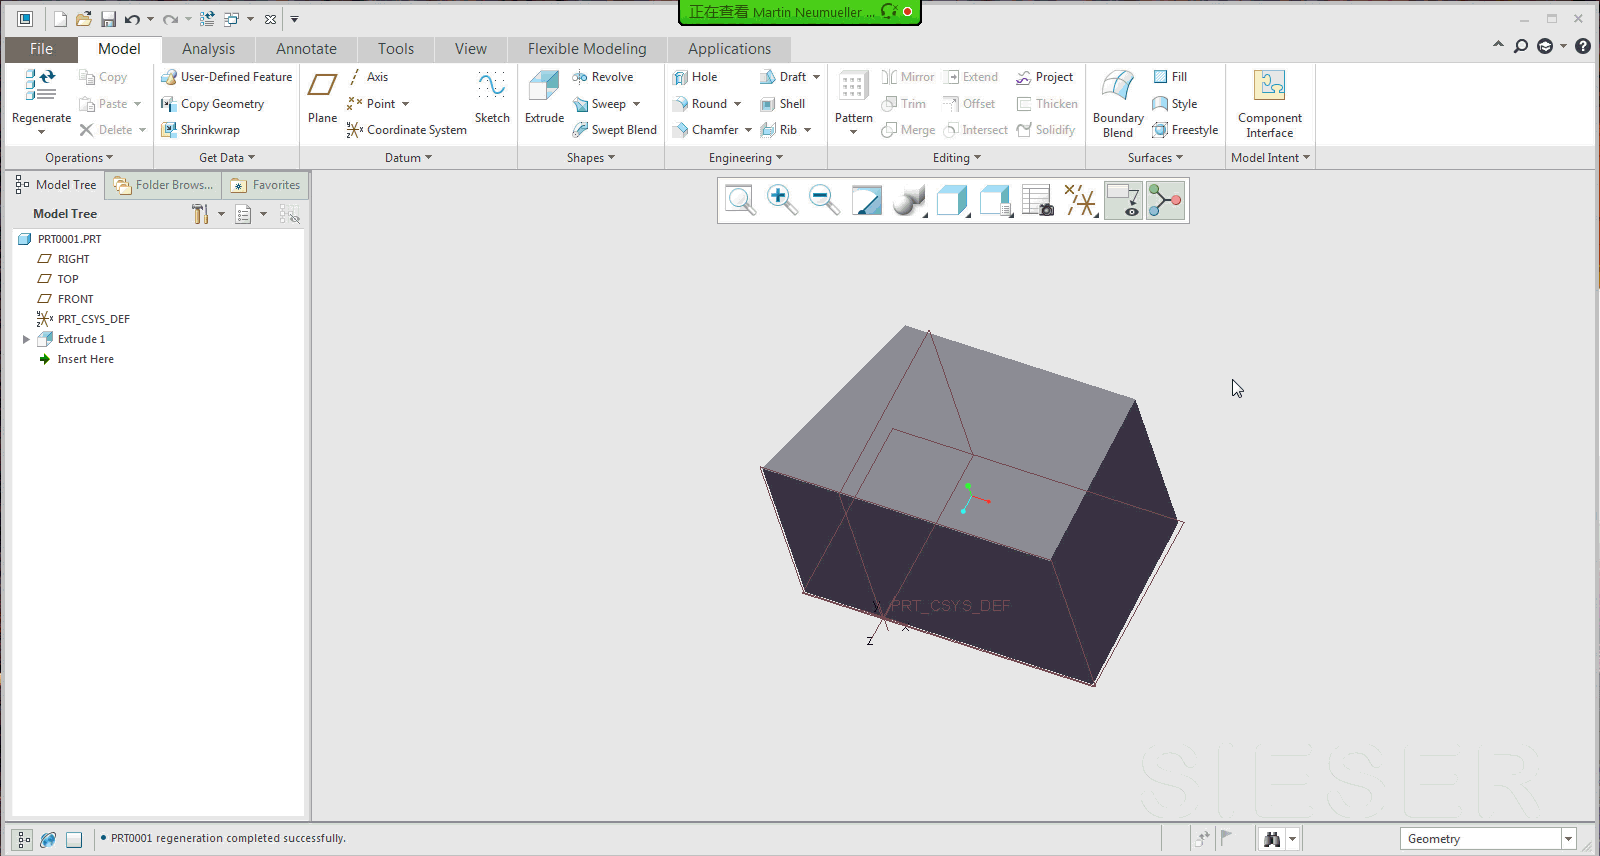Viewport: 1600px width, 856px height.
Task: Open the Geometry selection filter dropdown
Action: coord(1568,839)
